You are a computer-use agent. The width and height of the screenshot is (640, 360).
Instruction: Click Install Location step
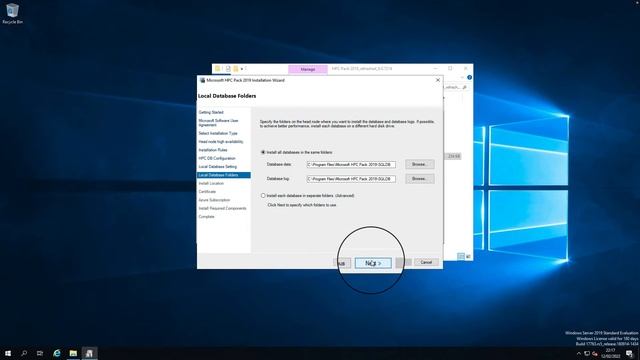pyautogui.click(x=211, y=184)
